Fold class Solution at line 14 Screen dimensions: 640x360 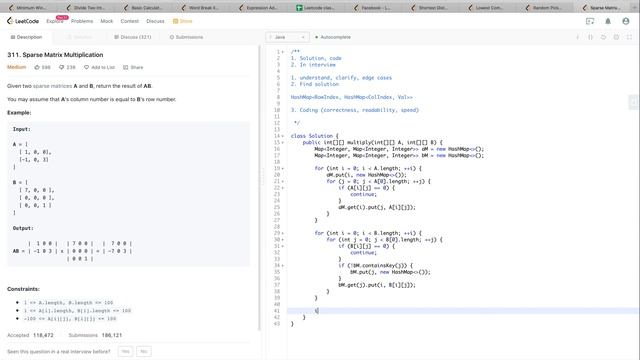tap(283, 136)
